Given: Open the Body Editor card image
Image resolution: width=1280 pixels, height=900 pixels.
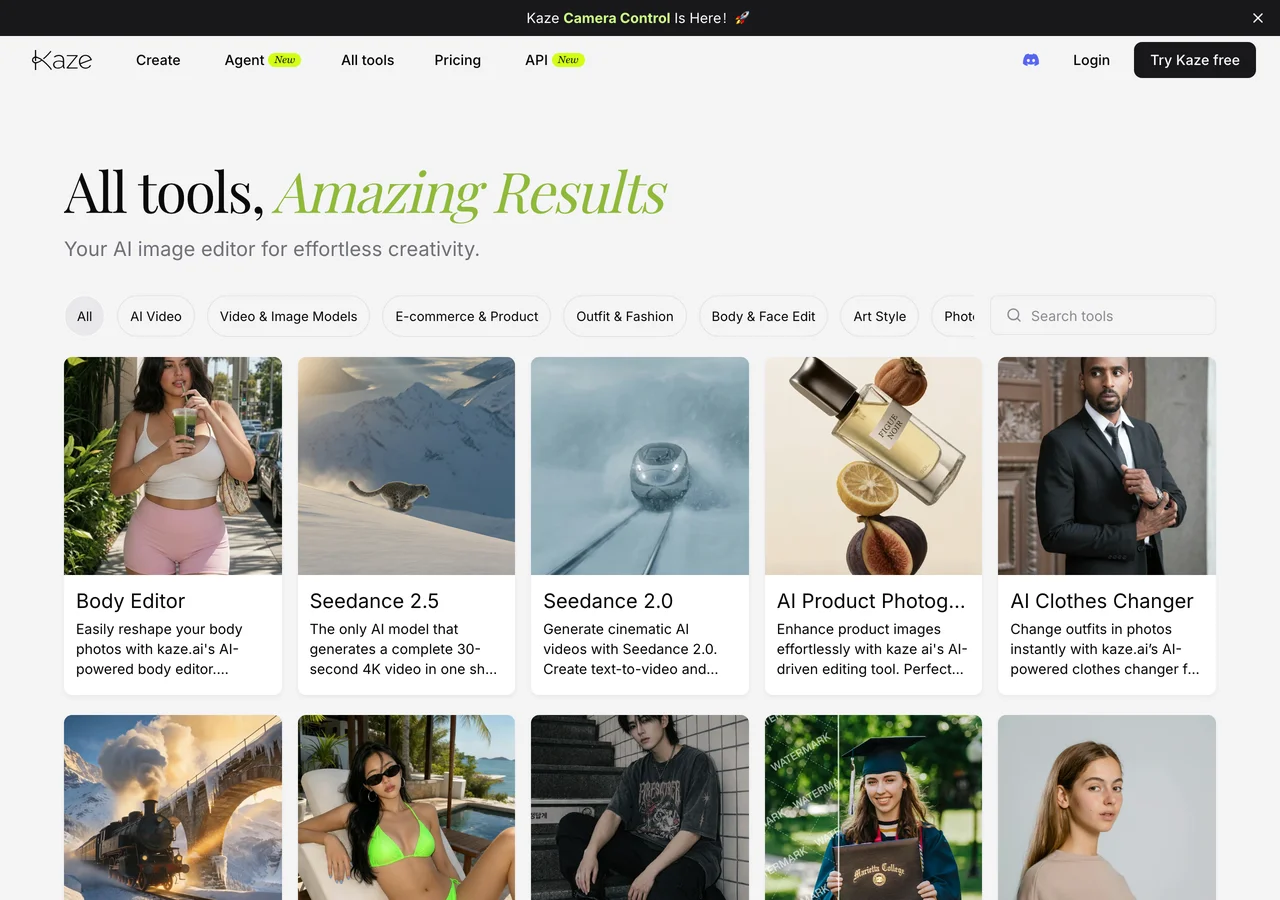Looking at the screenshot, I should 173,466.
